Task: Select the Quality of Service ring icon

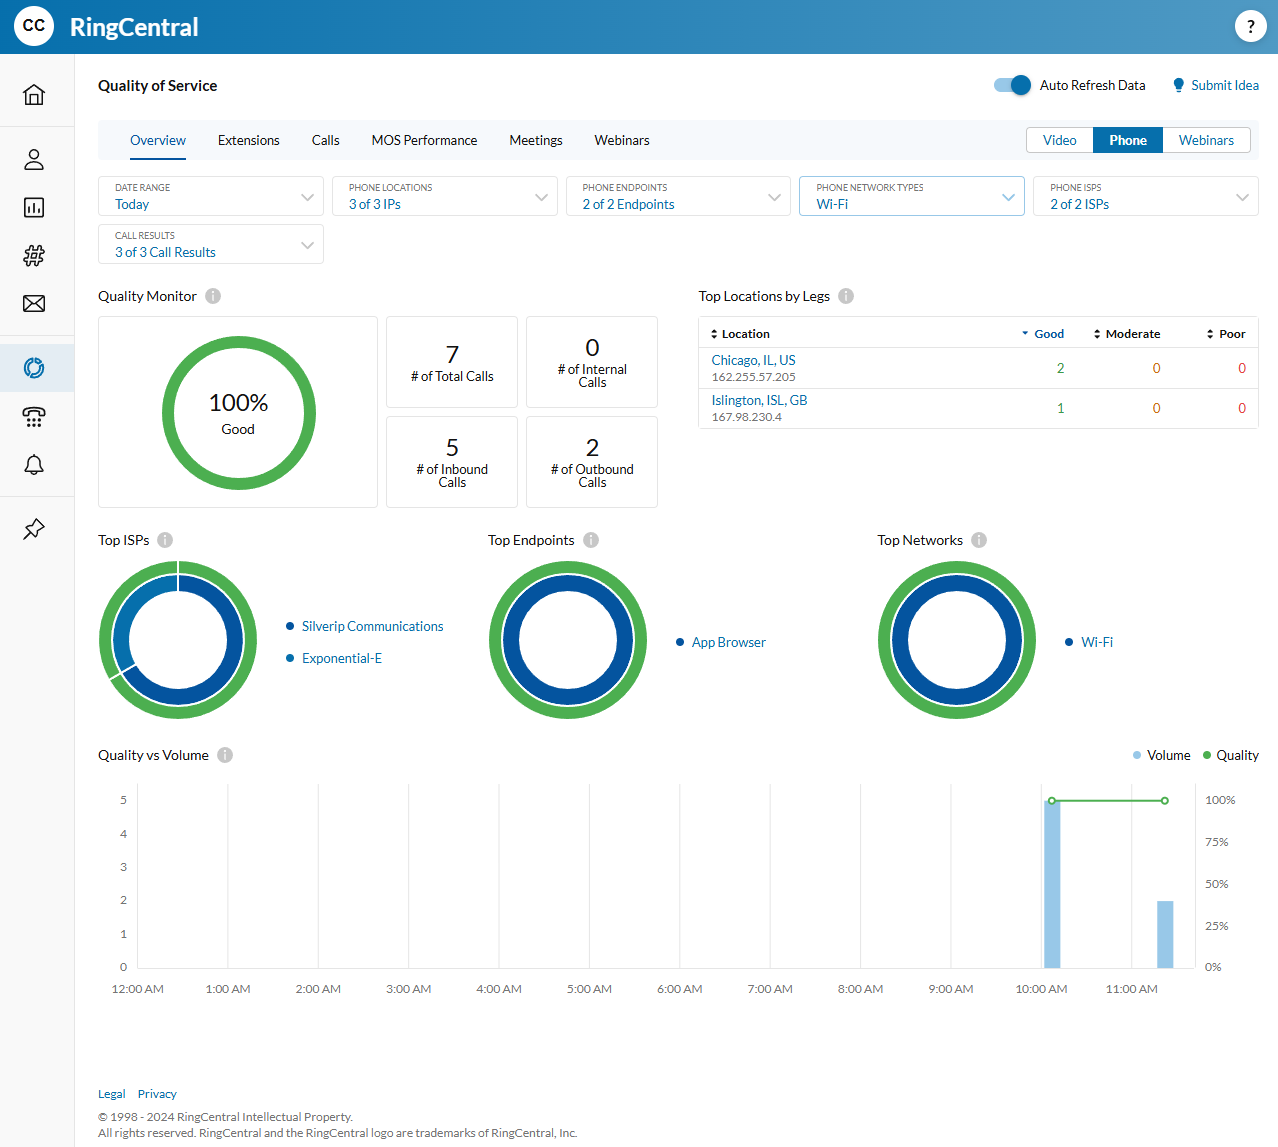Action: pyautogui.click(x=35, y=368)
